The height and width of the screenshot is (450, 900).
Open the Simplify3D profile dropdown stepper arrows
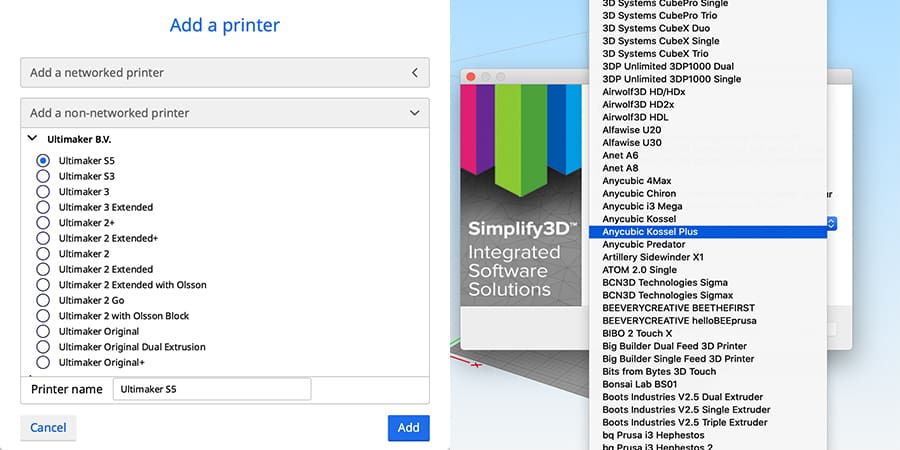[x=832, y=223]
